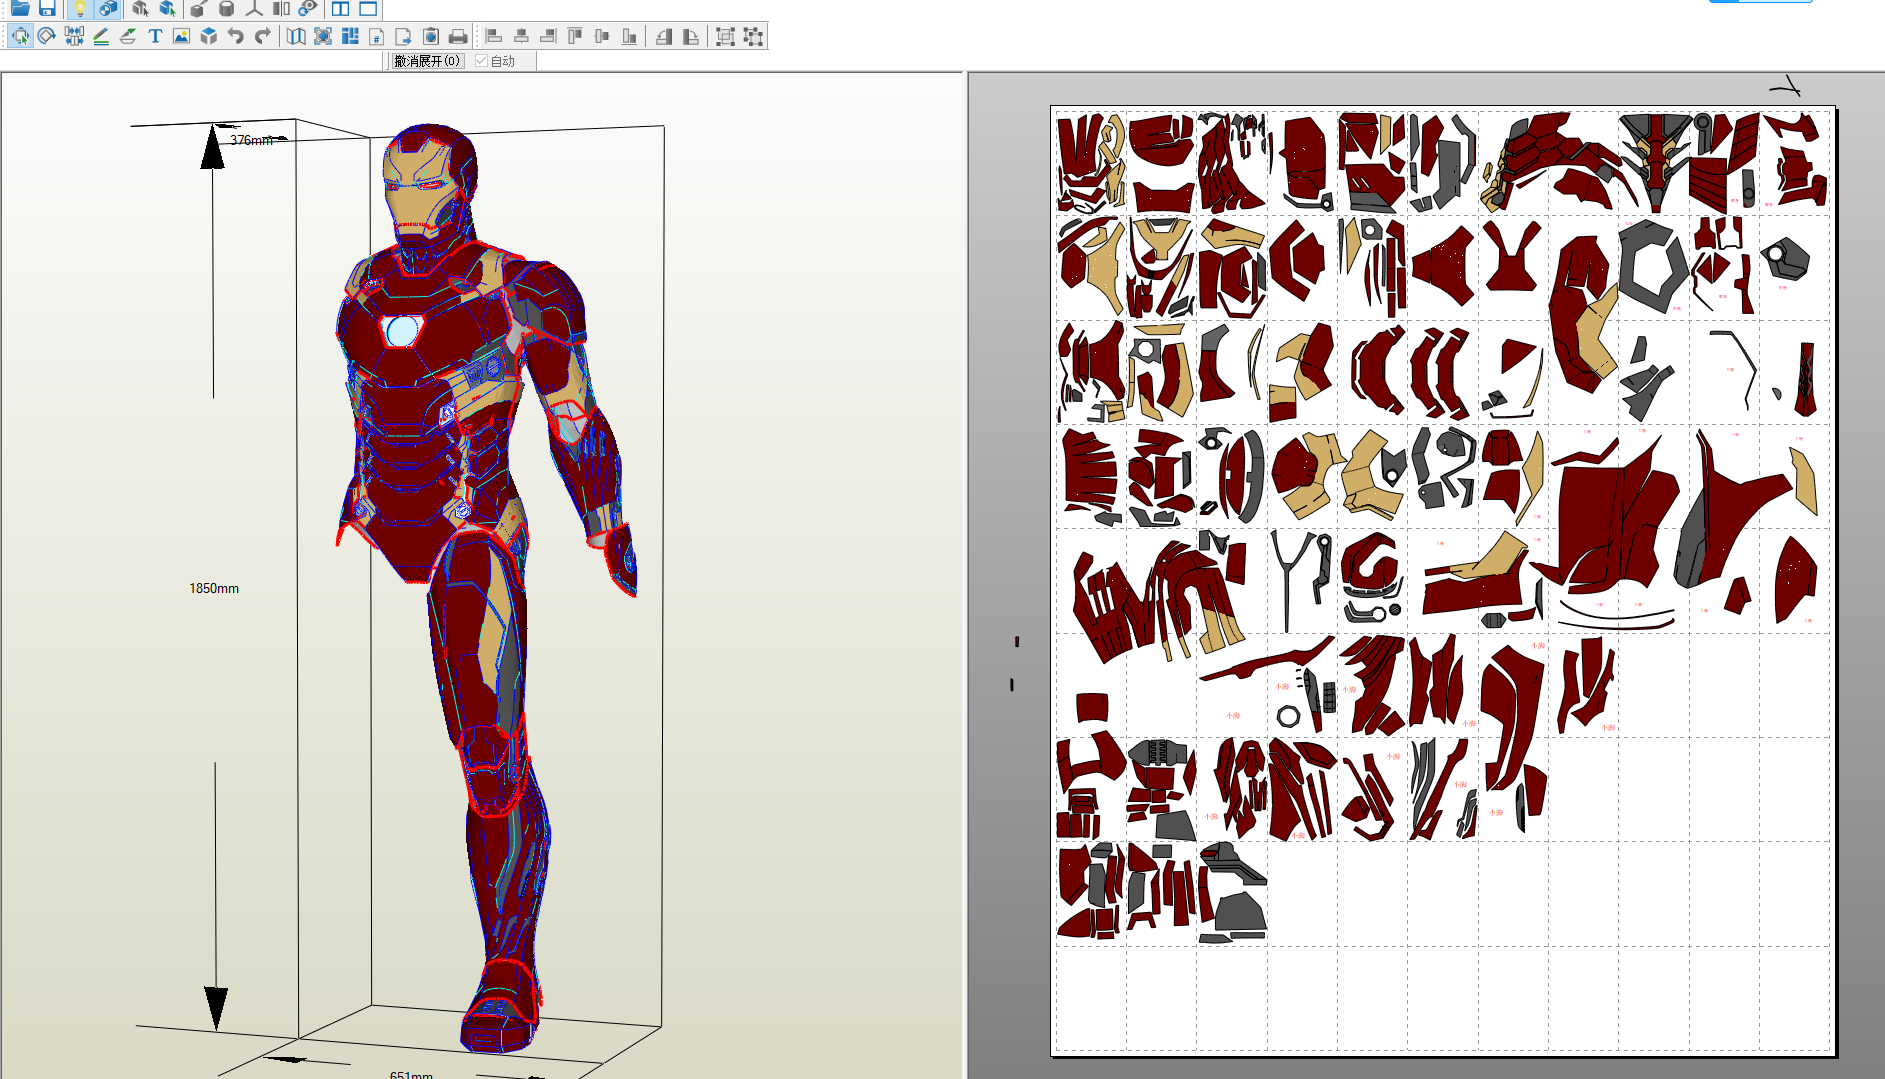Toggle the 自动 checkbox

tap(482, 61)
